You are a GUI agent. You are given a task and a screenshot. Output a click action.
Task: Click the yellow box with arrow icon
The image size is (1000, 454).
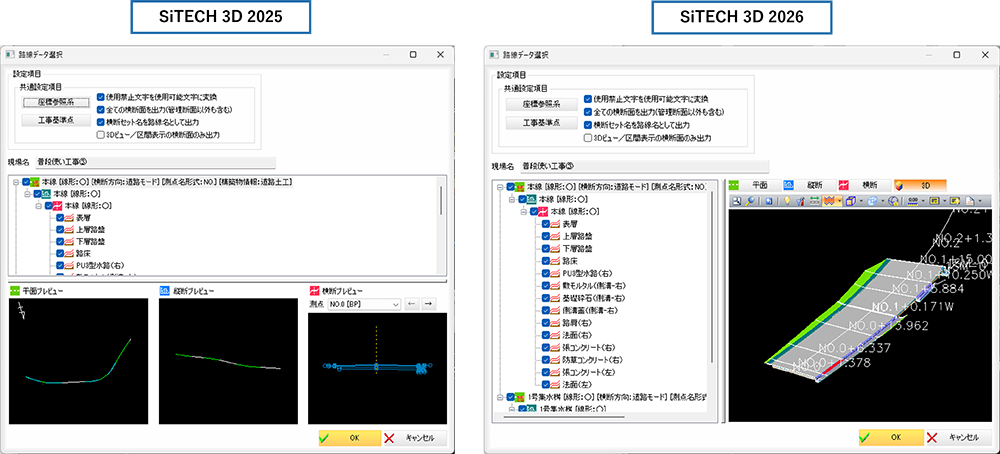[x=955, y=201]
